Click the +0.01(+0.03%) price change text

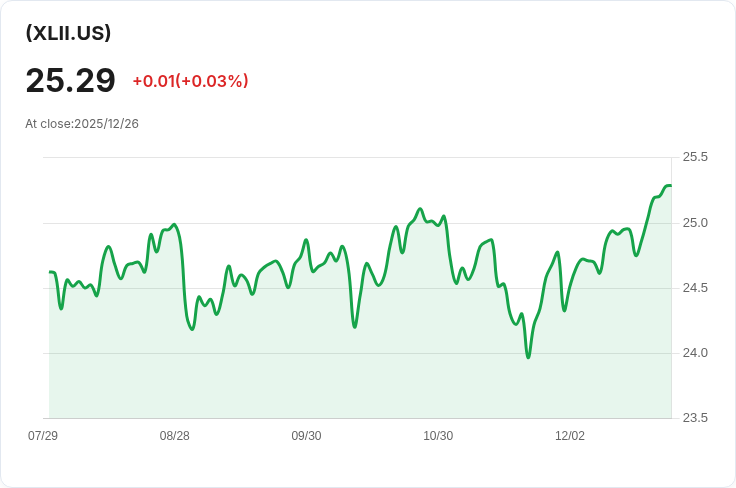point(190,81)
